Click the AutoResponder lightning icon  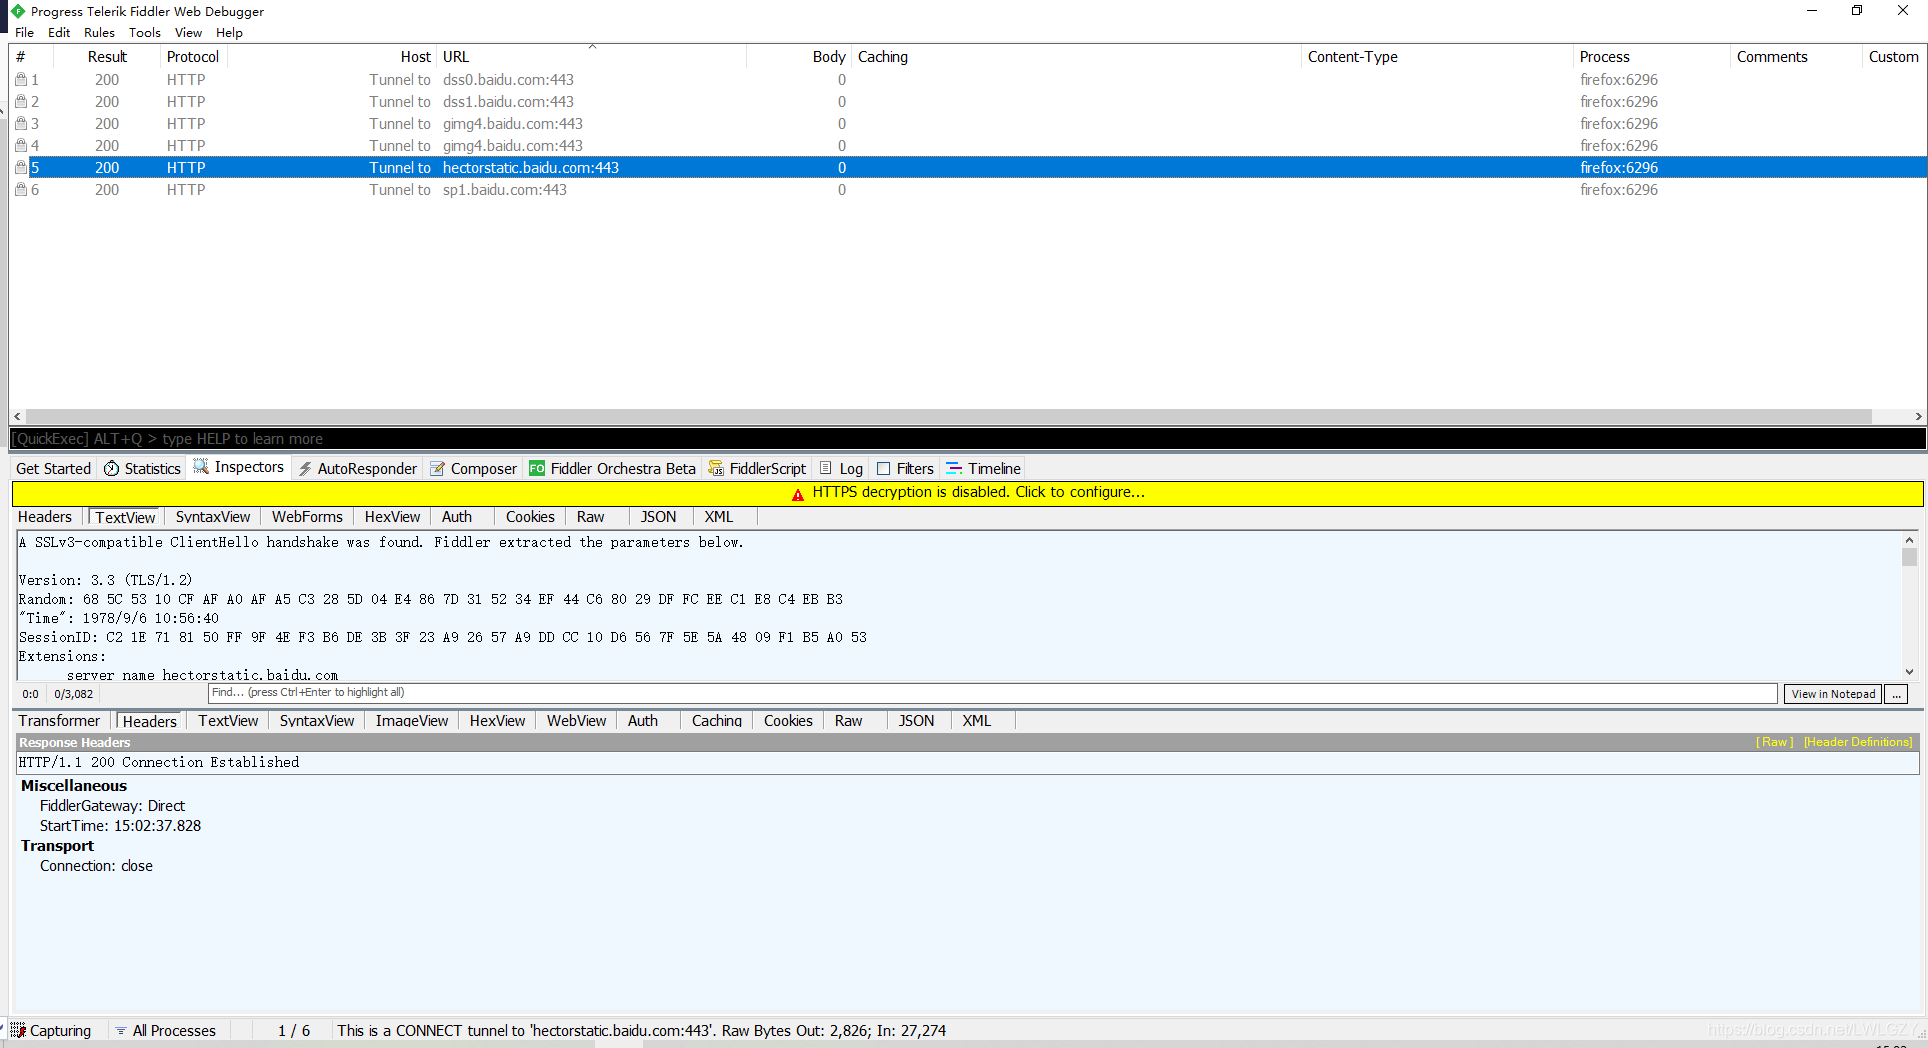point(305,468)
